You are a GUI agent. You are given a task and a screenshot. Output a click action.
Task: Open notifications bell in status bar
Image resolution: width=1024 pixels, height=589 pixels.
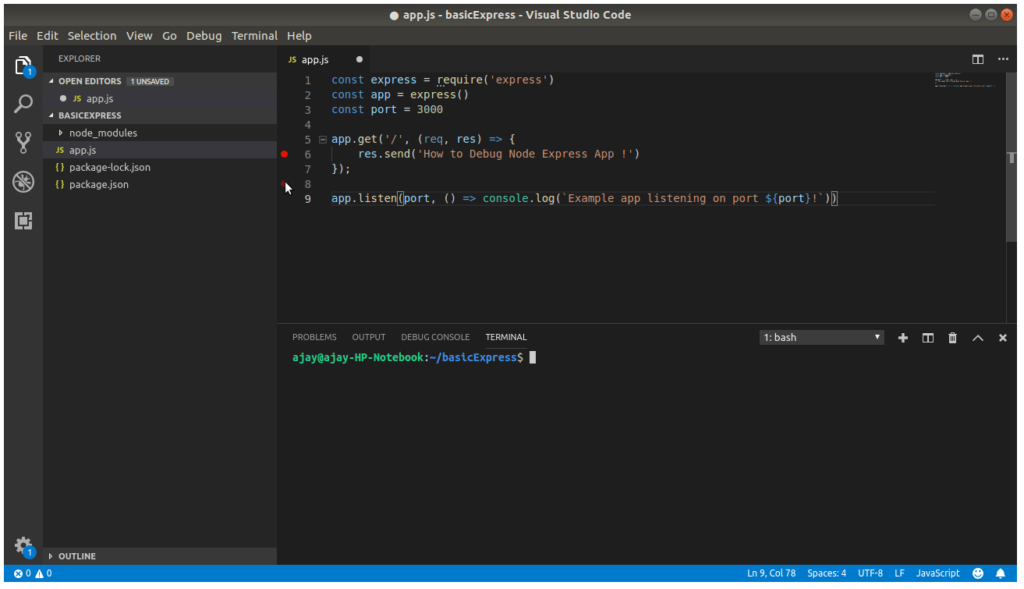(x=1000, y=574)
